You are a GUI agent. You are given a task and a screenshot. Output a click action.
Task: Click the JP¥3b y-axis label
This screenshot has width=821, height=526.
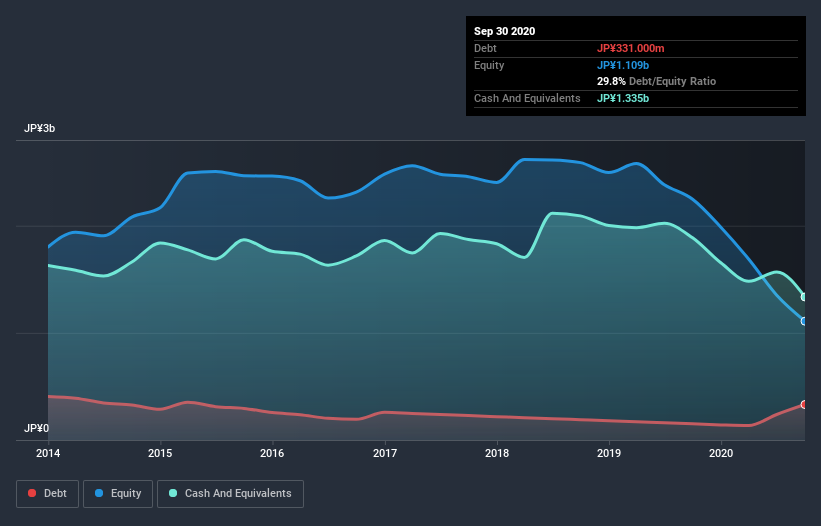(40, 129)
